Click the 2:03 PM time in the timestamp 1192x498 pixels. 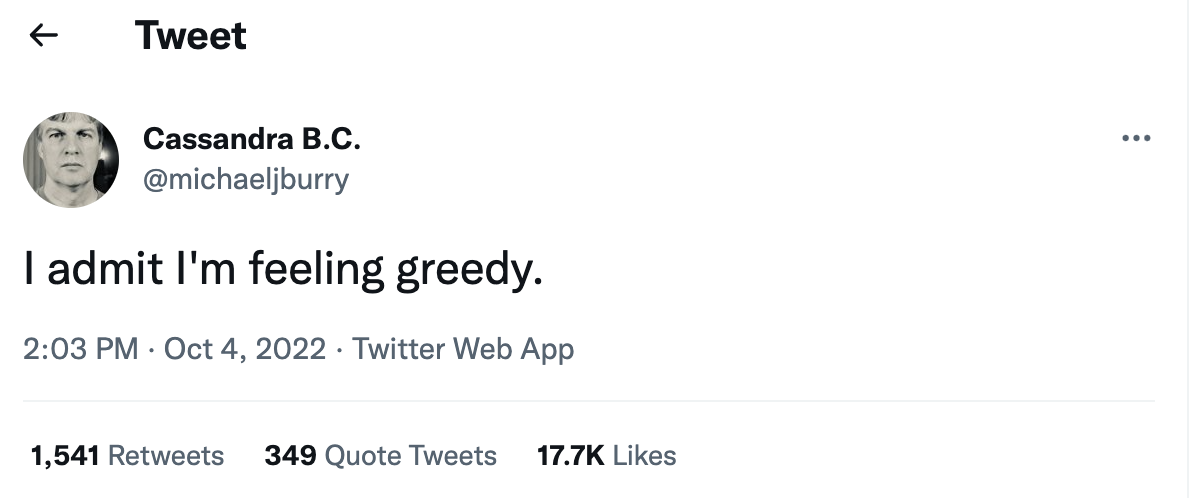80,349
